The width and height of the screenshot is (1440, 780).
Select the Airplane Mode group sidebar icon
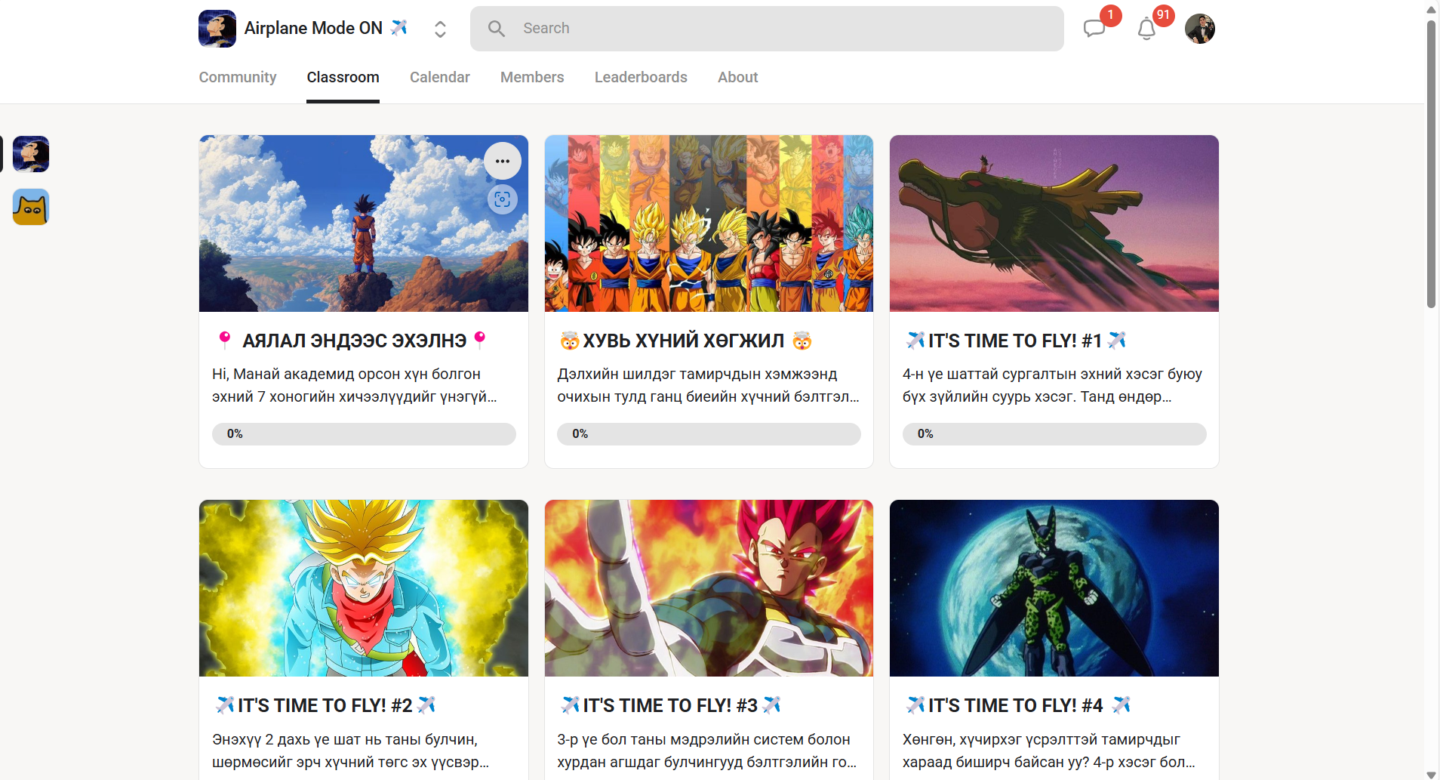(x=31, y=154)
